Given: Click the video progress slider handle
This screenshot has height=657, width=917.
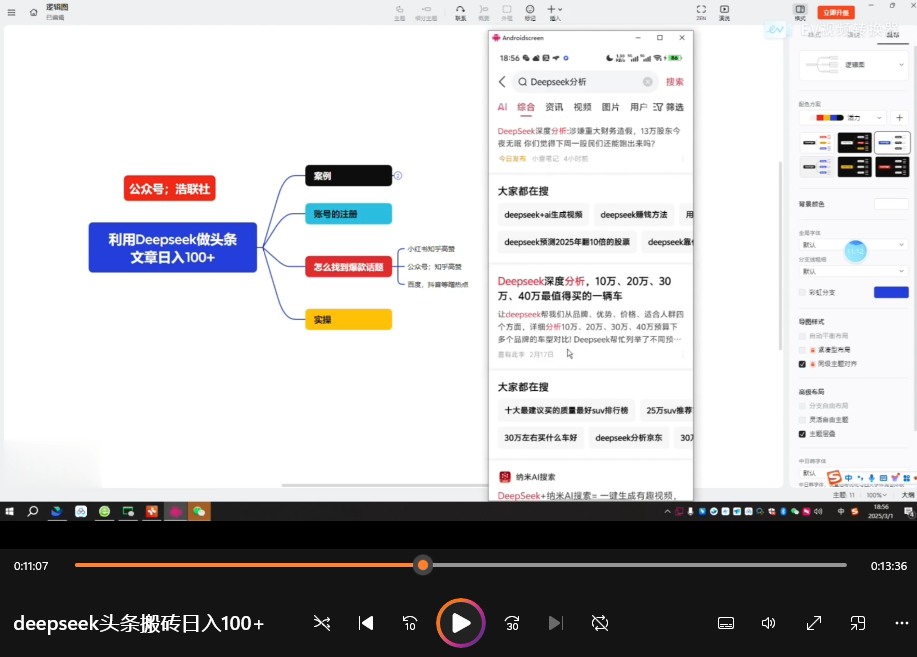Looking at the screenshot, I should [x=423, y=565].
